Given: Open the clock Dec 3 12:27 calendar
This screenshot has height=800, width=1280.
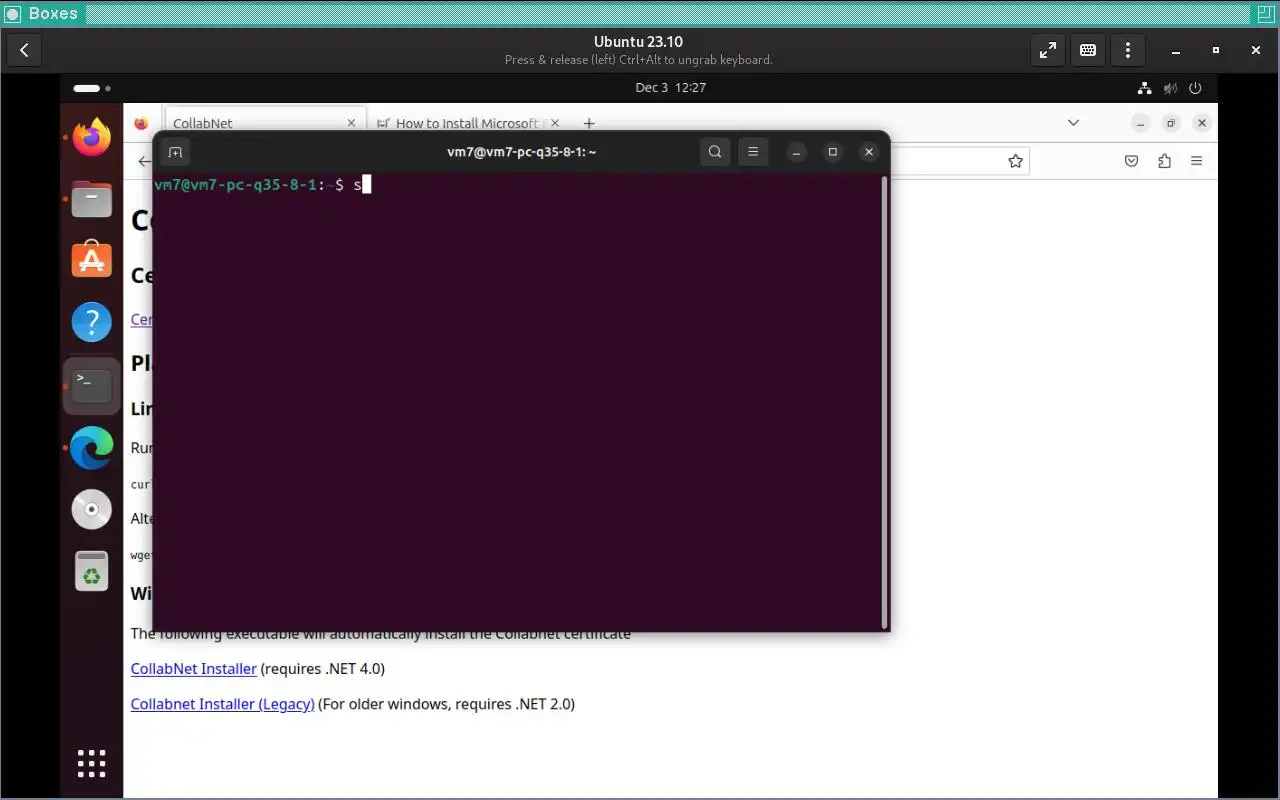Looking at the screenshot, I should [670, 88].
